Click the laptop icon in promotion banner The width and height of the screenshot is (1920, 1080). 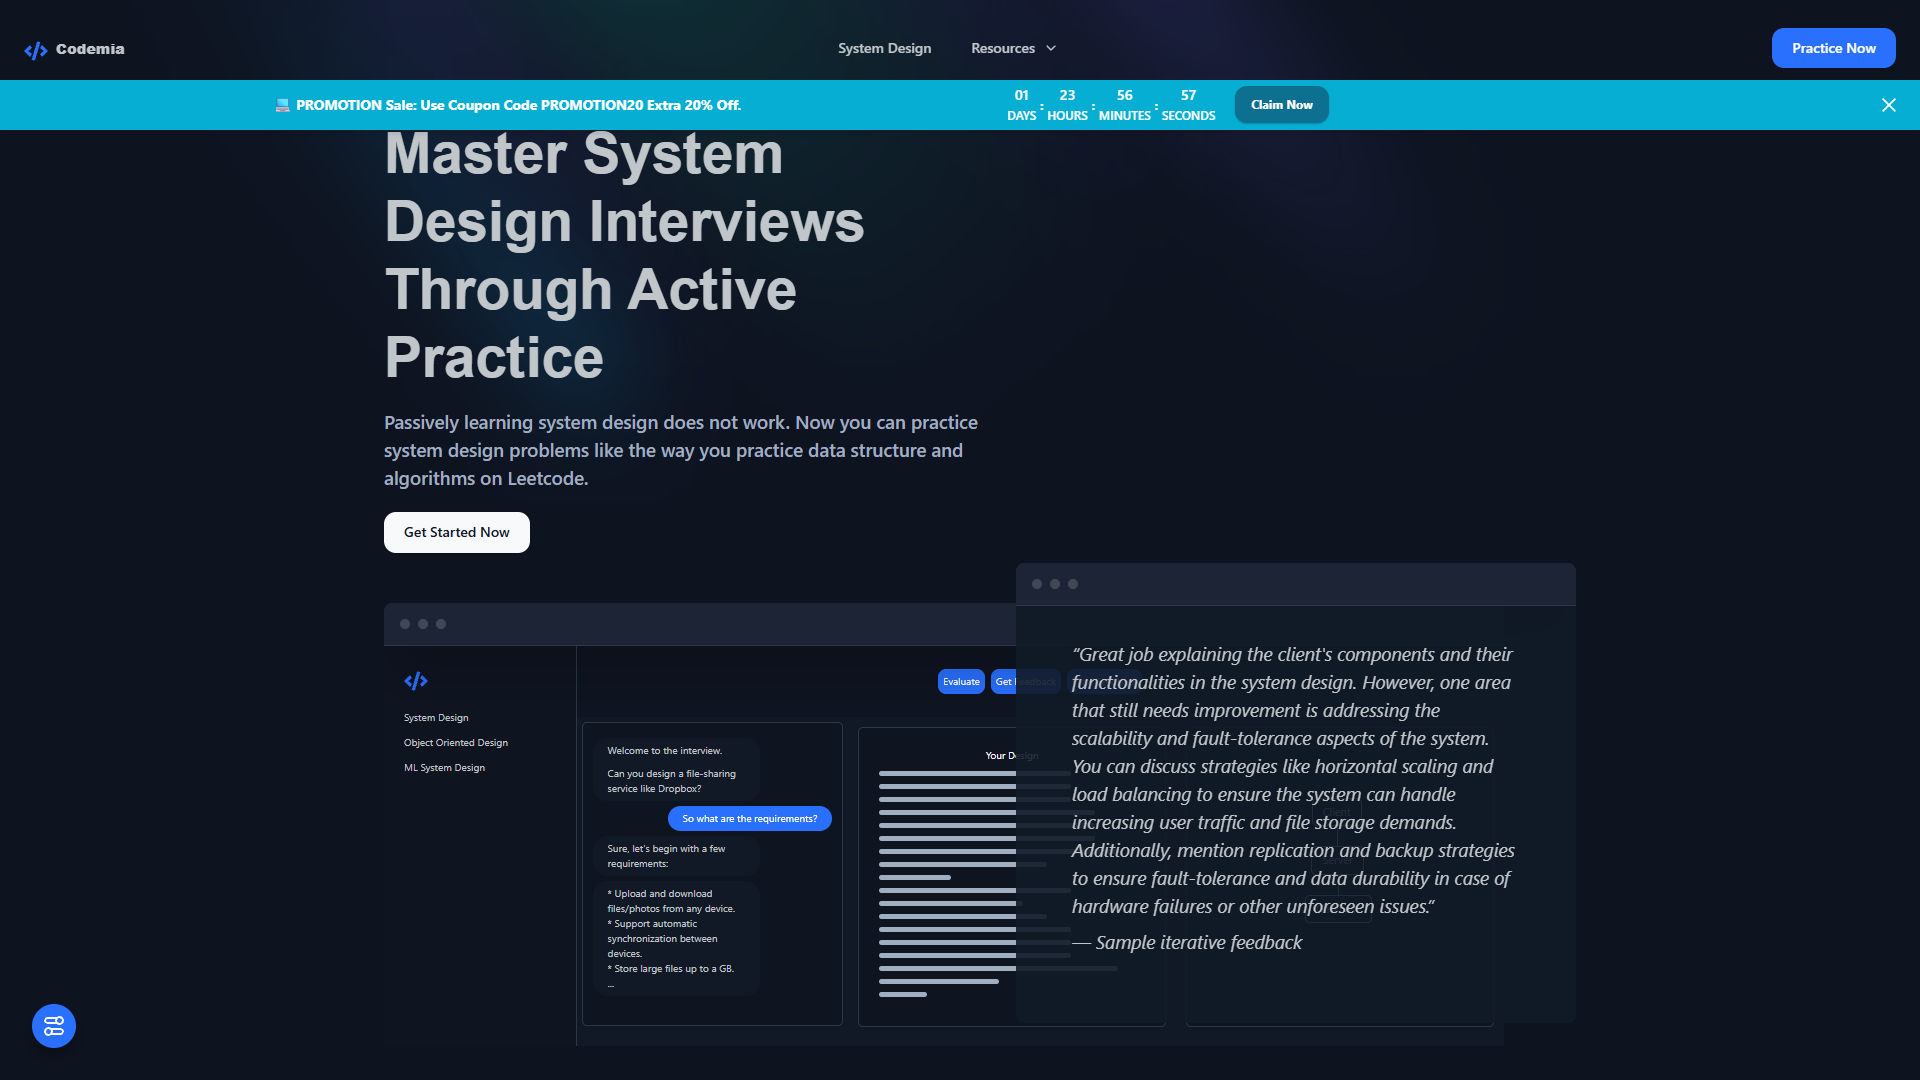coord(283,105)
